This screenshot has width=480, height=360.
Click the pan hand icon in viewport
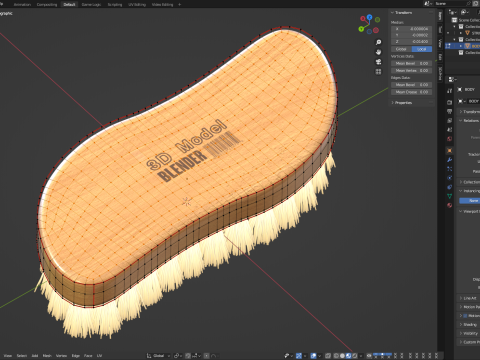378,52
